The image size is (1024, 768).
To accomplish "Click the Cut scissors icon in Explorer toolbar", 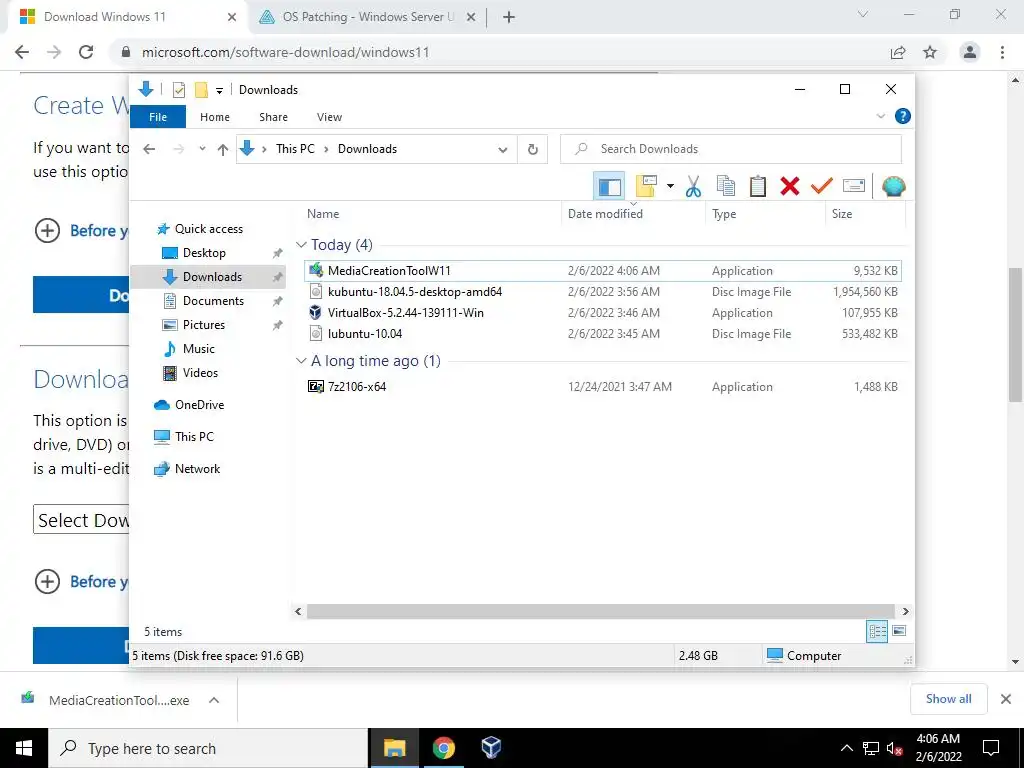I will [x=693, y=187].
